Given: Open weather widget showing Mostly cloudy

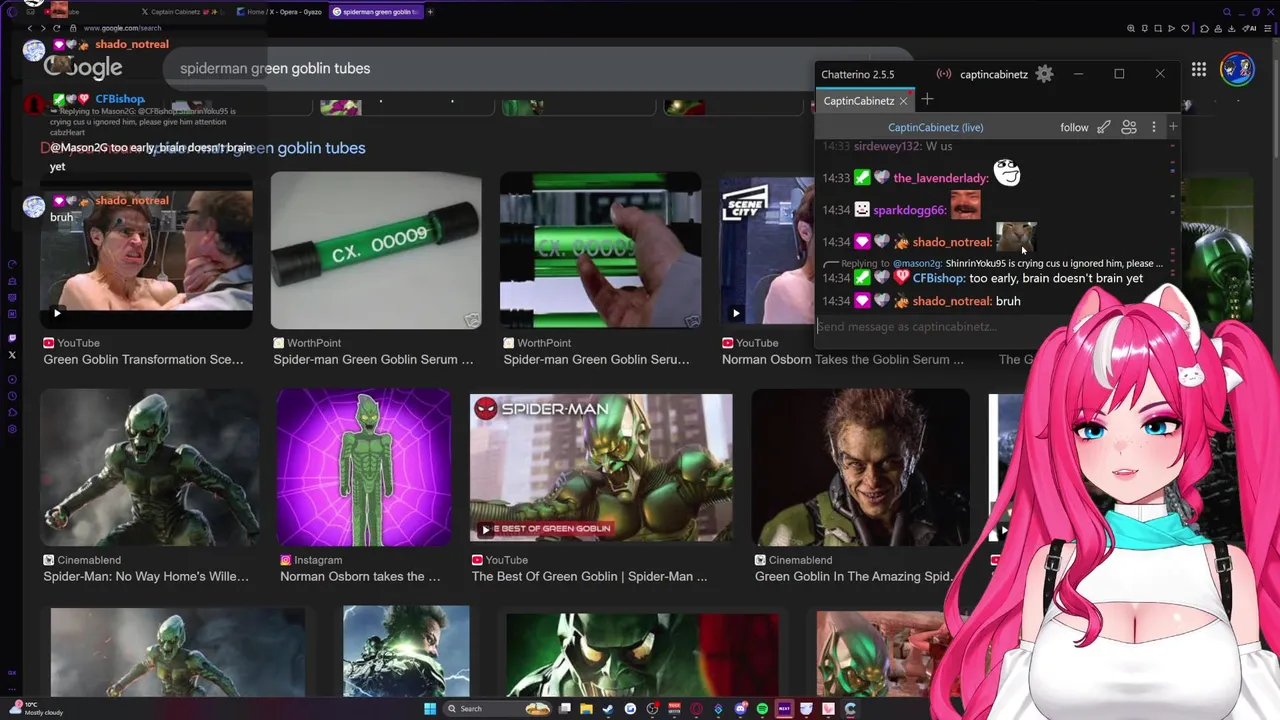Looking at the screenshot, I should click(x=35, y=708).
